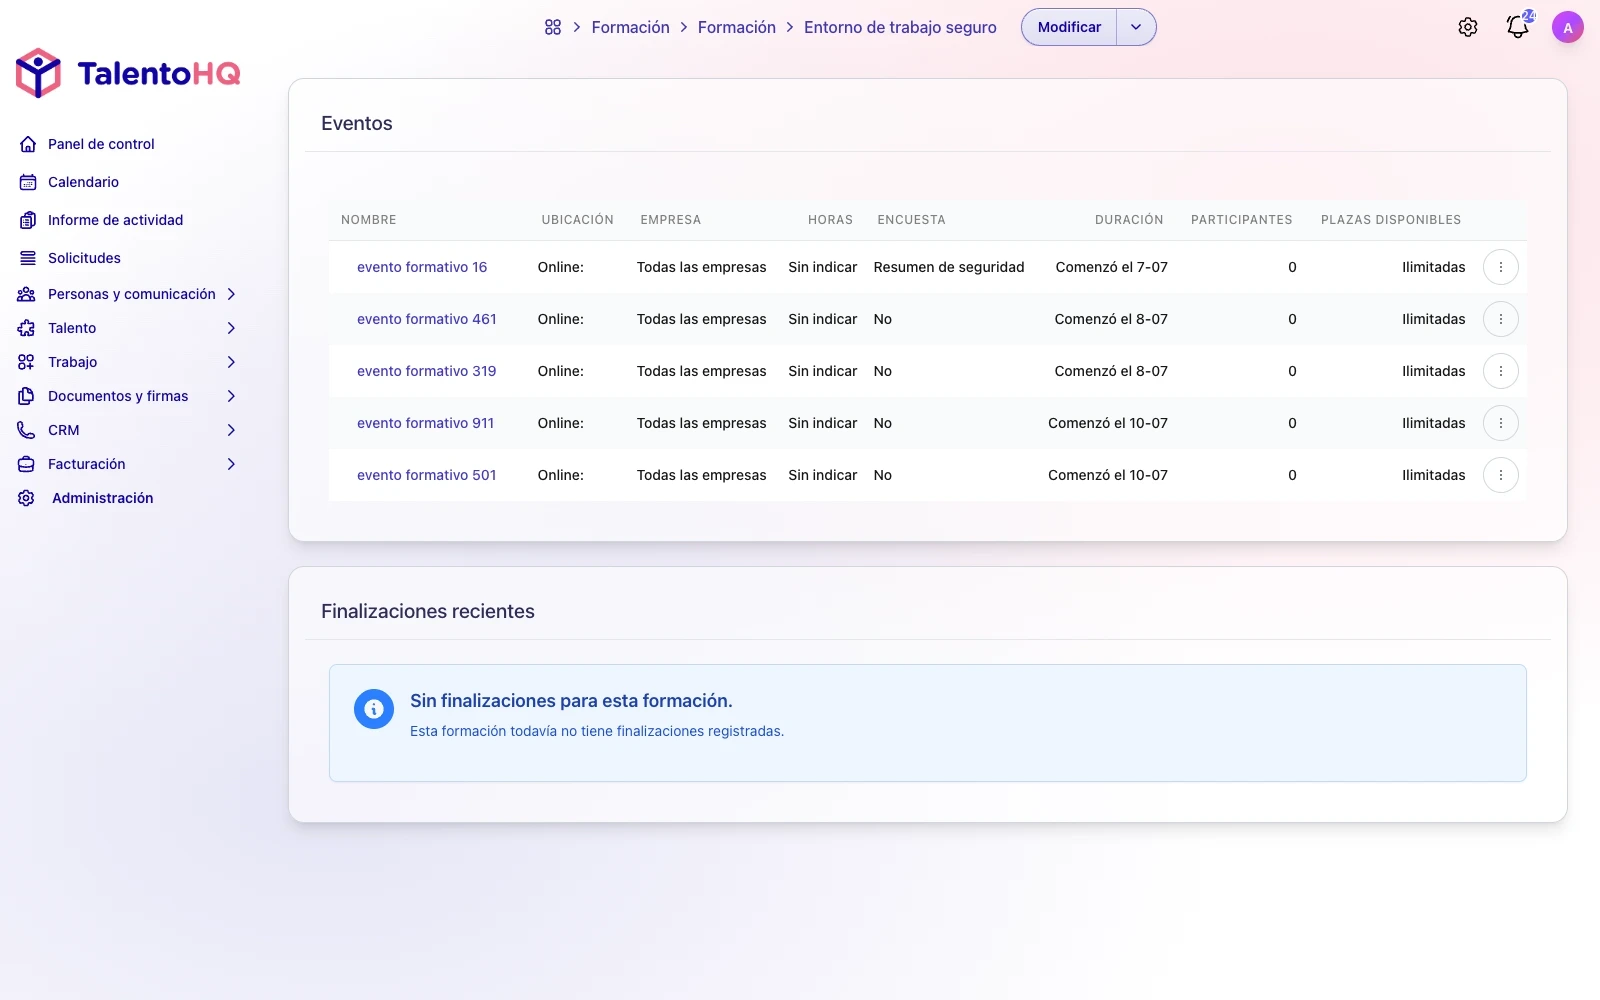Screen dimensions: 1600x1000
Task: Open options for evento formativo 501
Action: pyautogui.click(x=1500, y=475)
